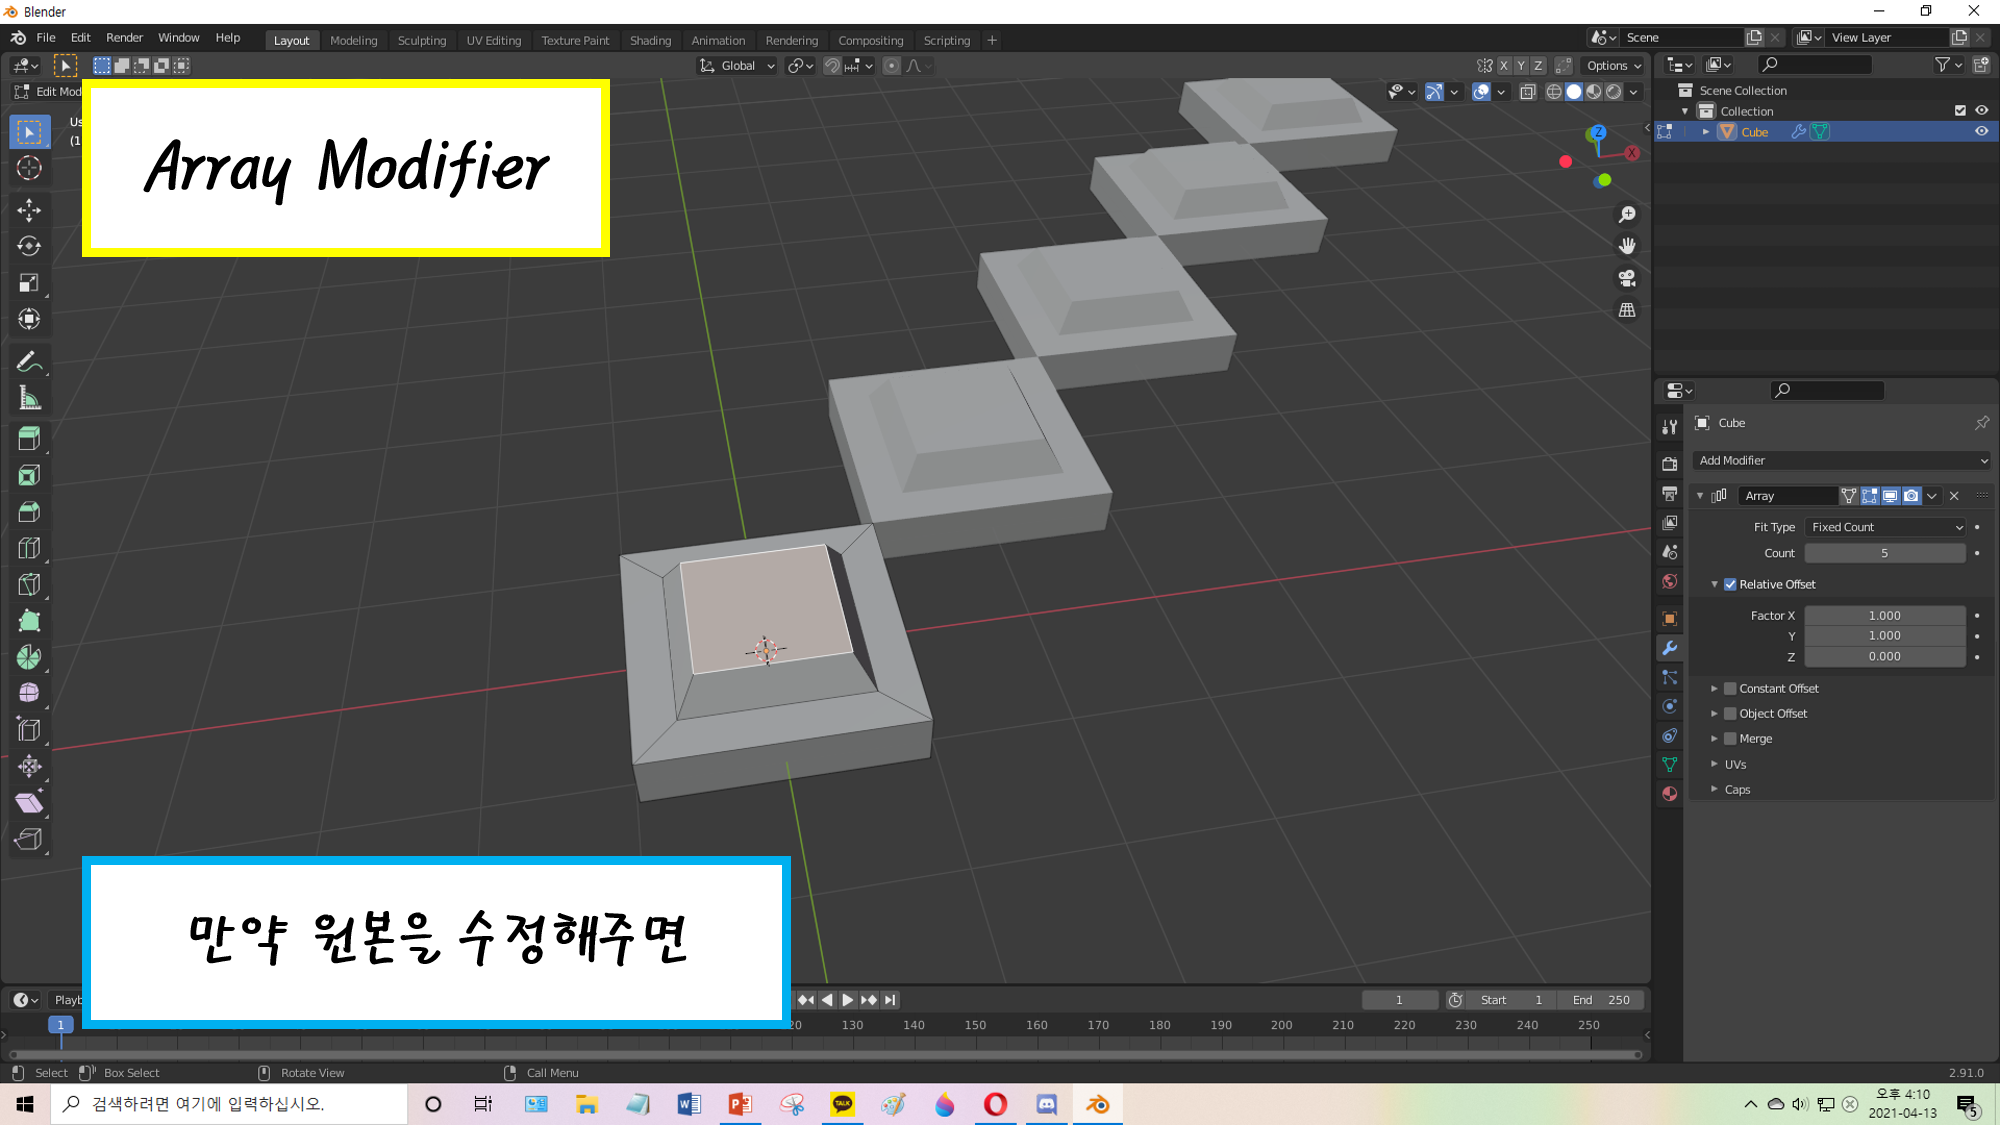Enable the Merge checkbox
Viewport: 2000px width, 1125px height.
click(1730, 739)
